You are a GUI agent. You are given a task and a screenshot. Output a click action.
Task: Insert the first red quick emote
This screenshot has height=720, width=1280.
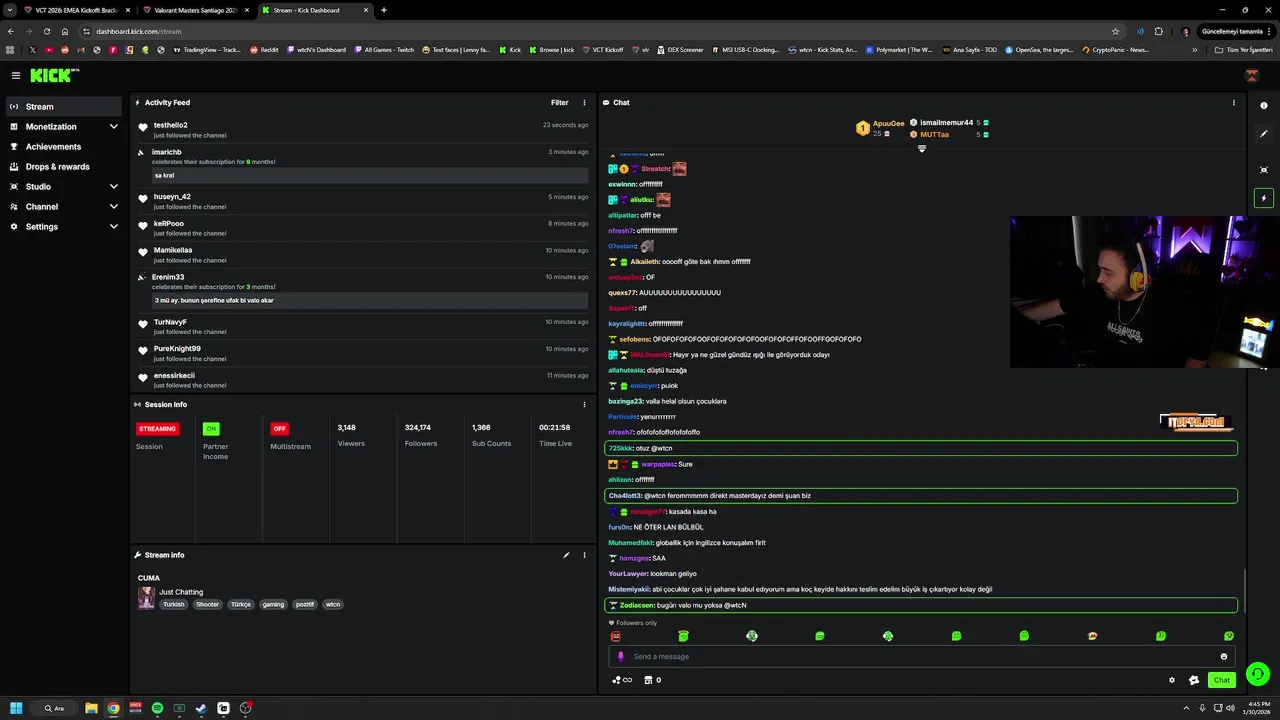click(x=615, y=636)
